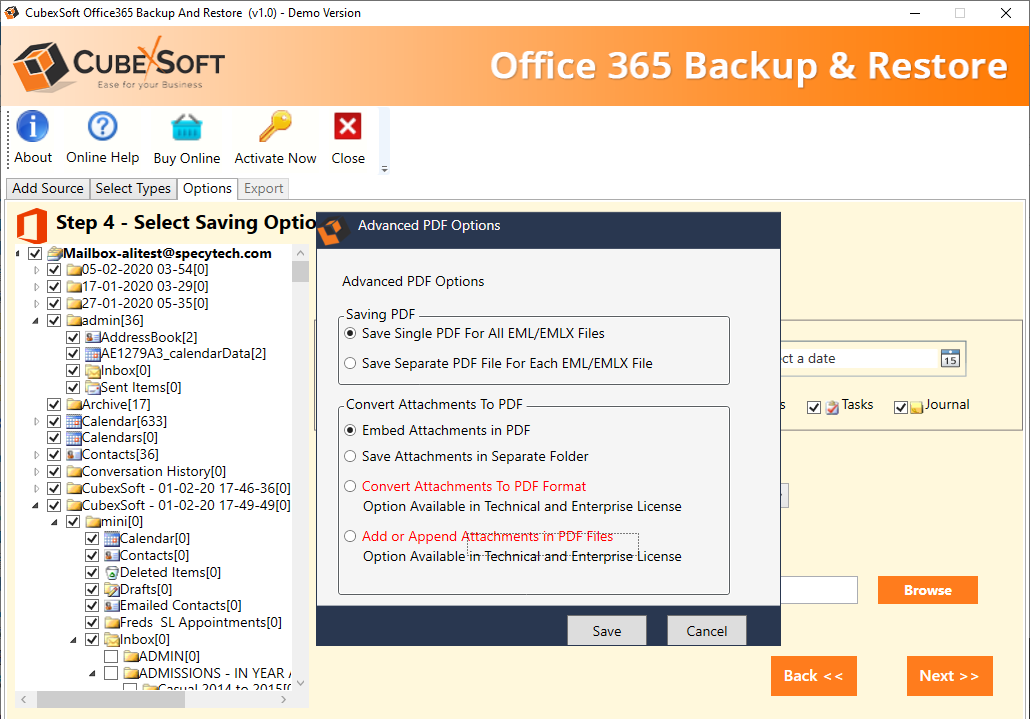Click the Online Help question mark icon
1030x719 pixels.
pos(102,127)
